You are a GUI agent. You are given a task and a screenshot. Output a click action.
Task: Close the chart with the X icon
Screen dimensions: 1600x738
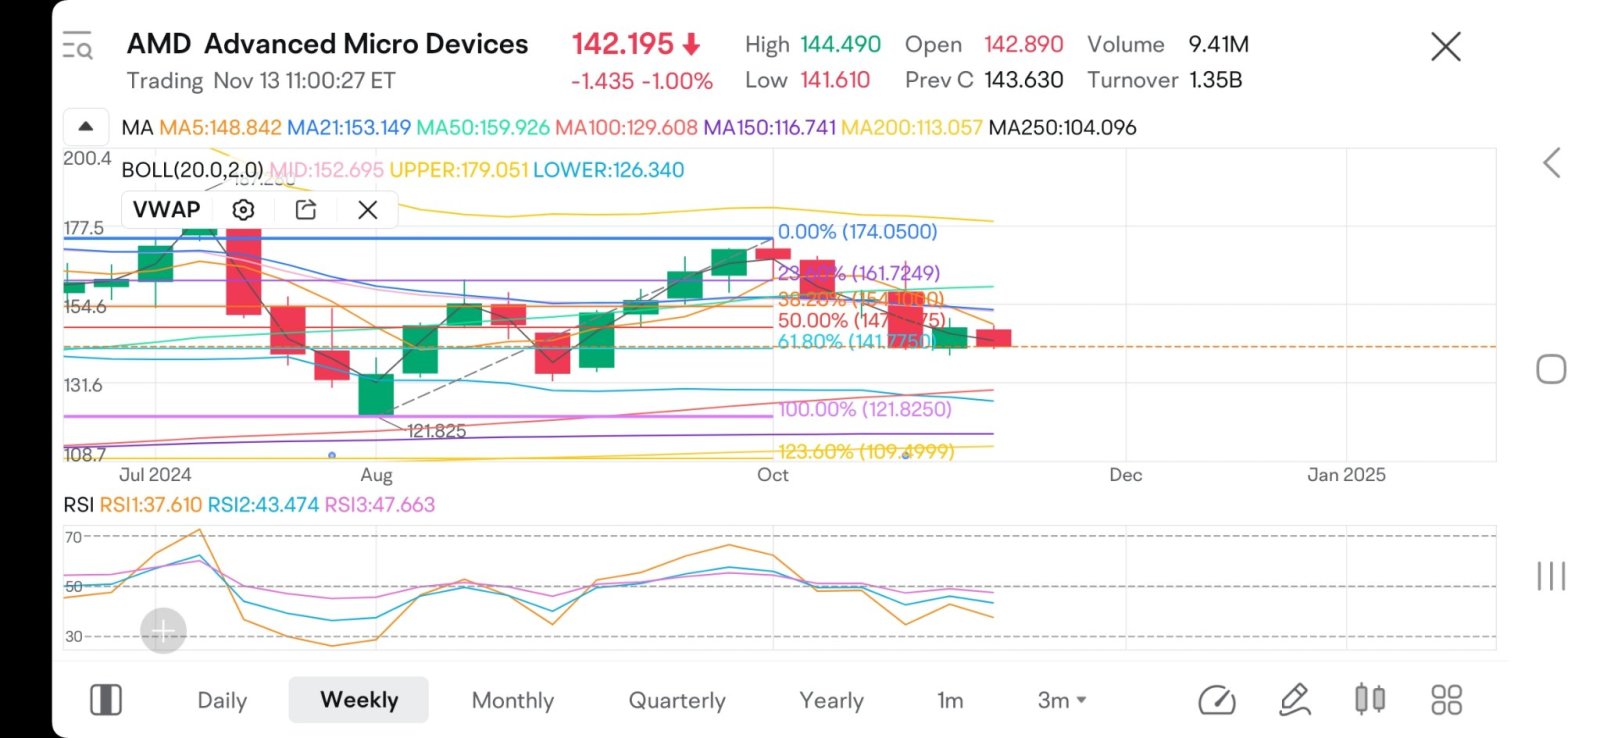click(x=1446, y=46)
